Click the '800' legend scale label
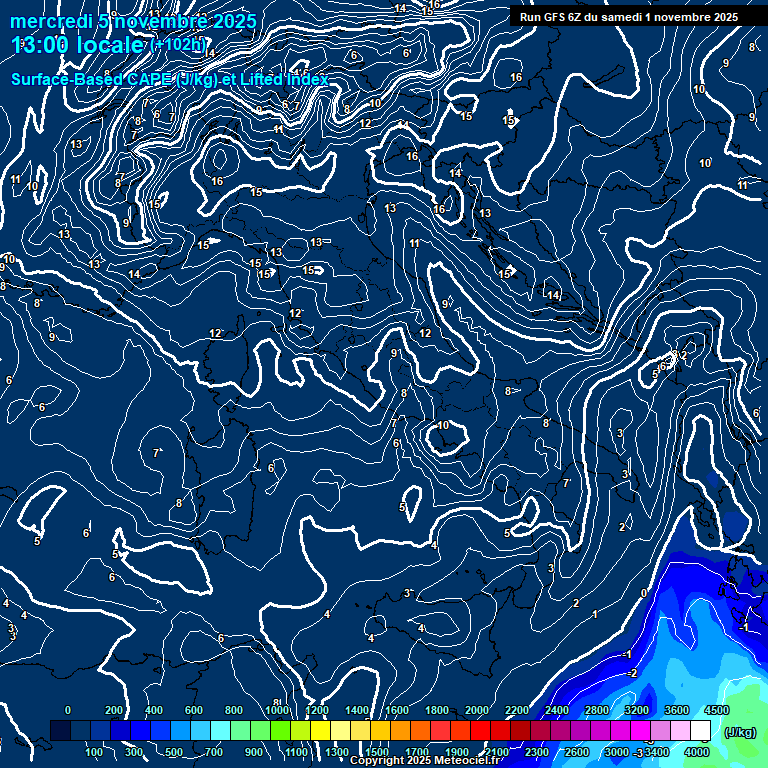This screenshot has height=768, width=768. point(234,710)
